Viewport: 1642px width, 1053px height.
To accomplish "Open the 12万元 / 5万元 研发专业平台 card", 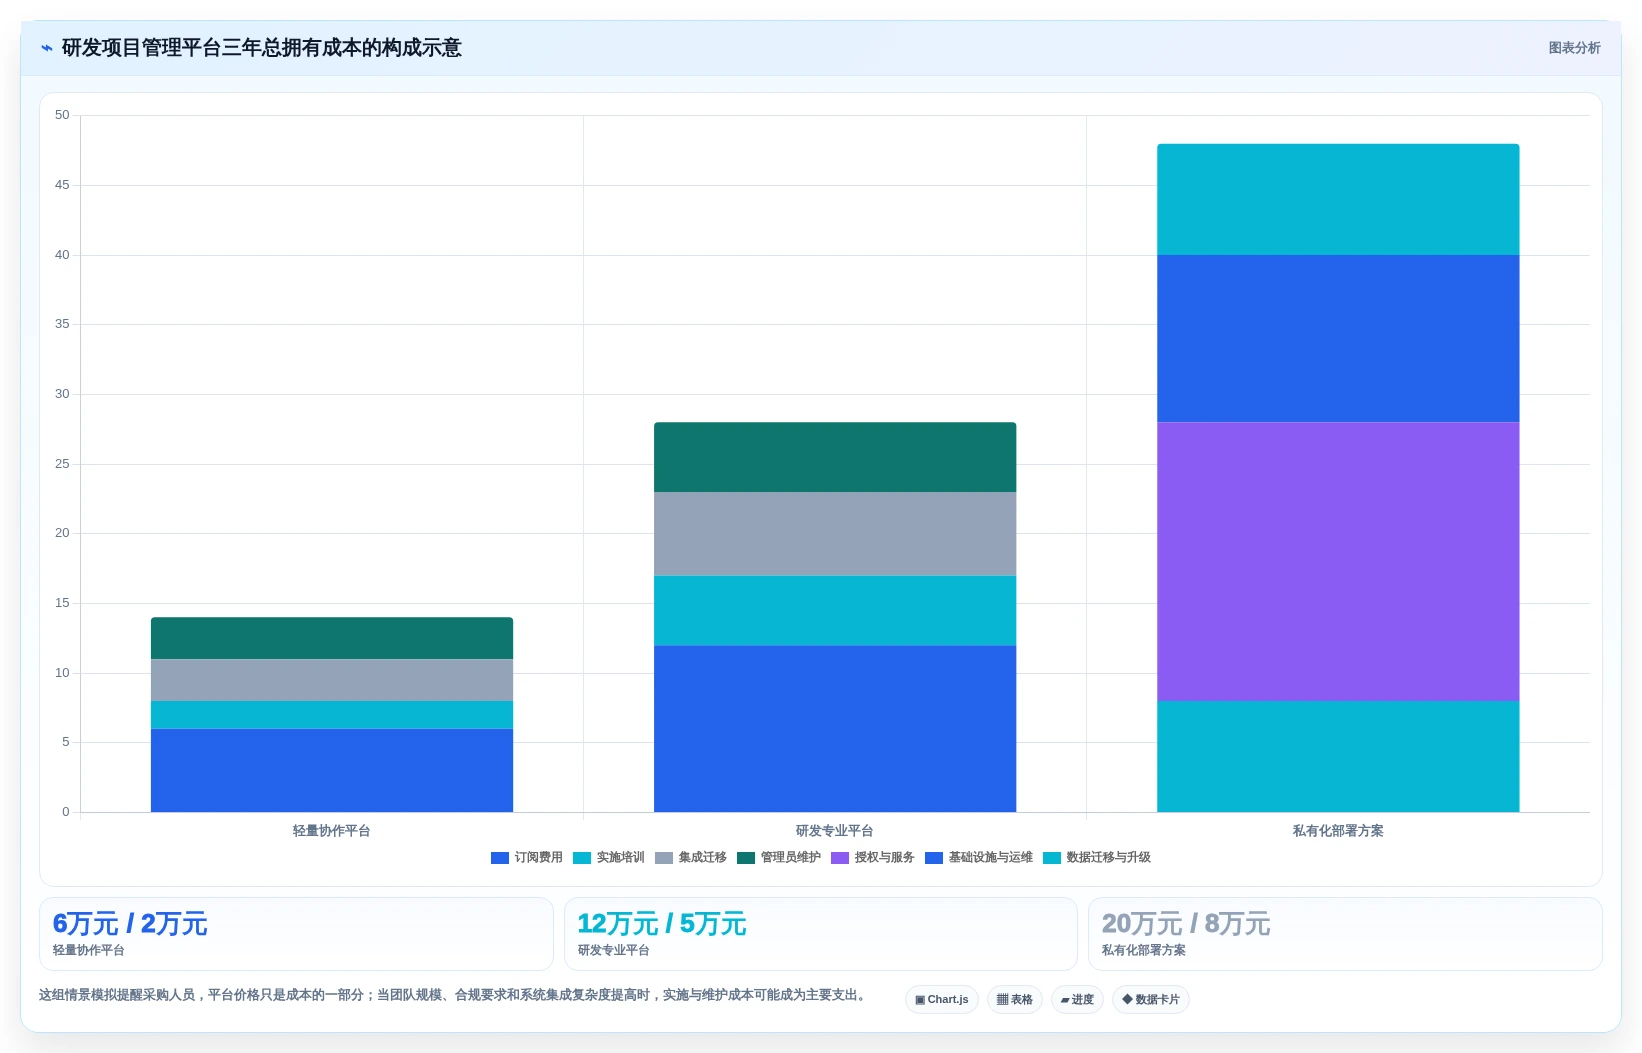I will point(821,934).
